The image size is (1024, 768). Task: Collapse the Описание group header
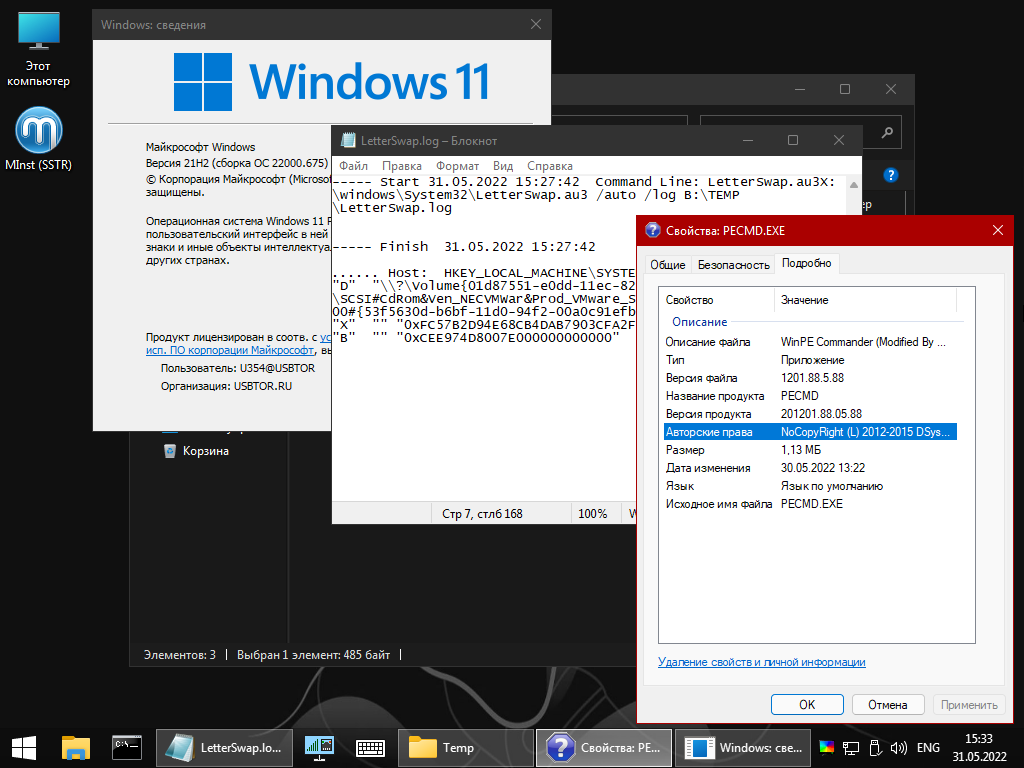tap(699, 322)
